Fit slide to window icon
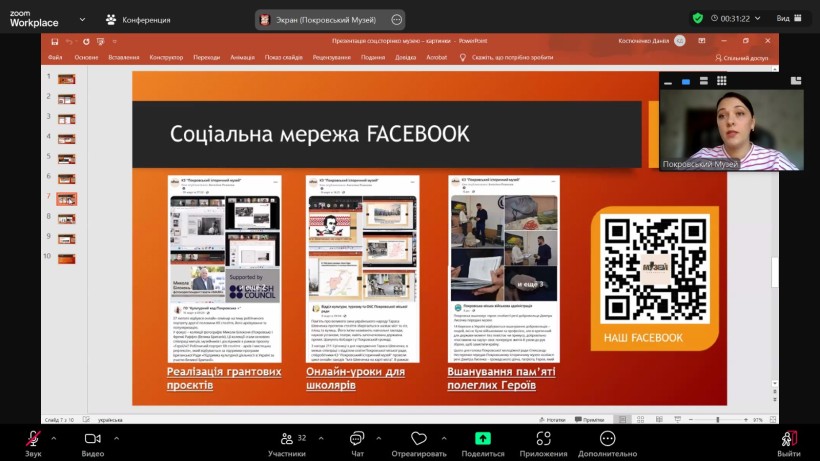Viewport: 820px width, 461px height. coord(773,420)
